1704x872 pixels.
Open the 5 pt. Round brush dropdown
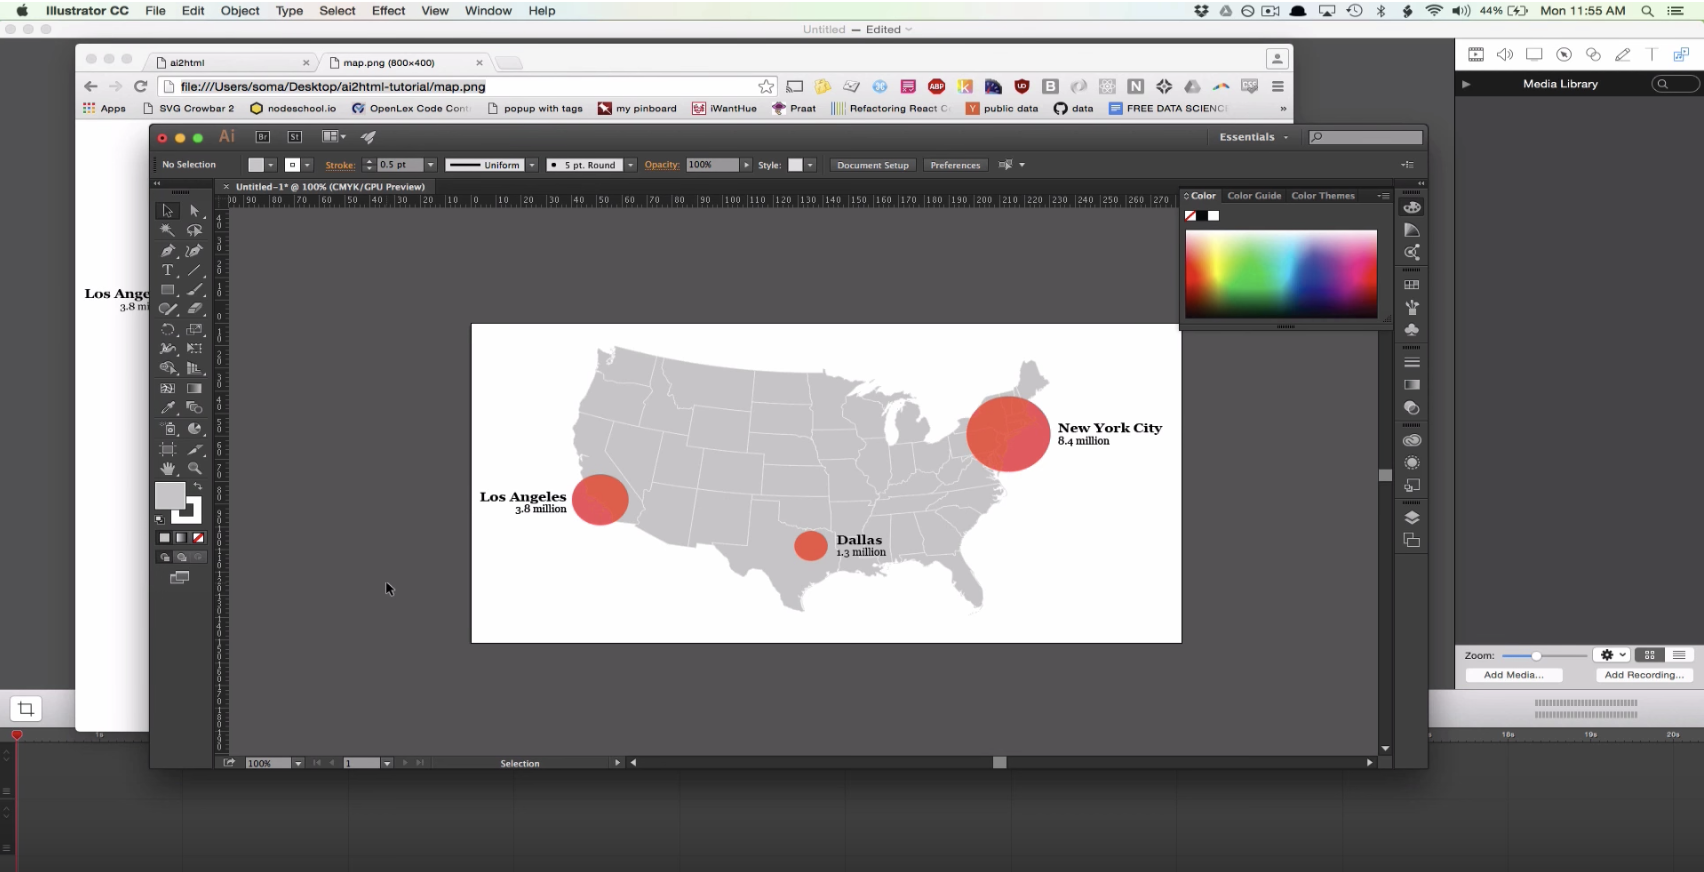631,165
